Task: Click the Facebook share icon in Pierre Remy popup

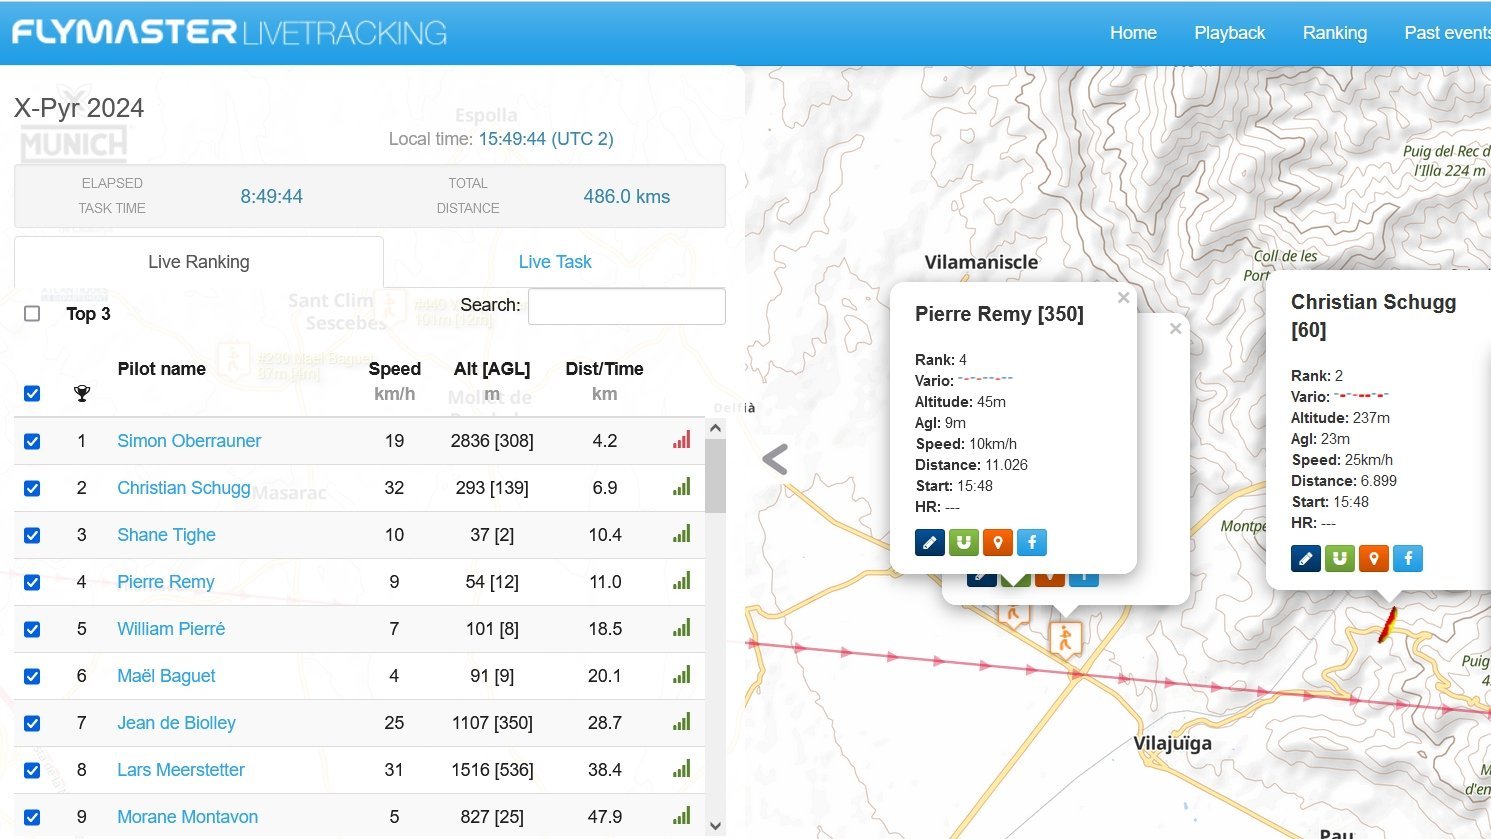Action: pos(1031,542)
